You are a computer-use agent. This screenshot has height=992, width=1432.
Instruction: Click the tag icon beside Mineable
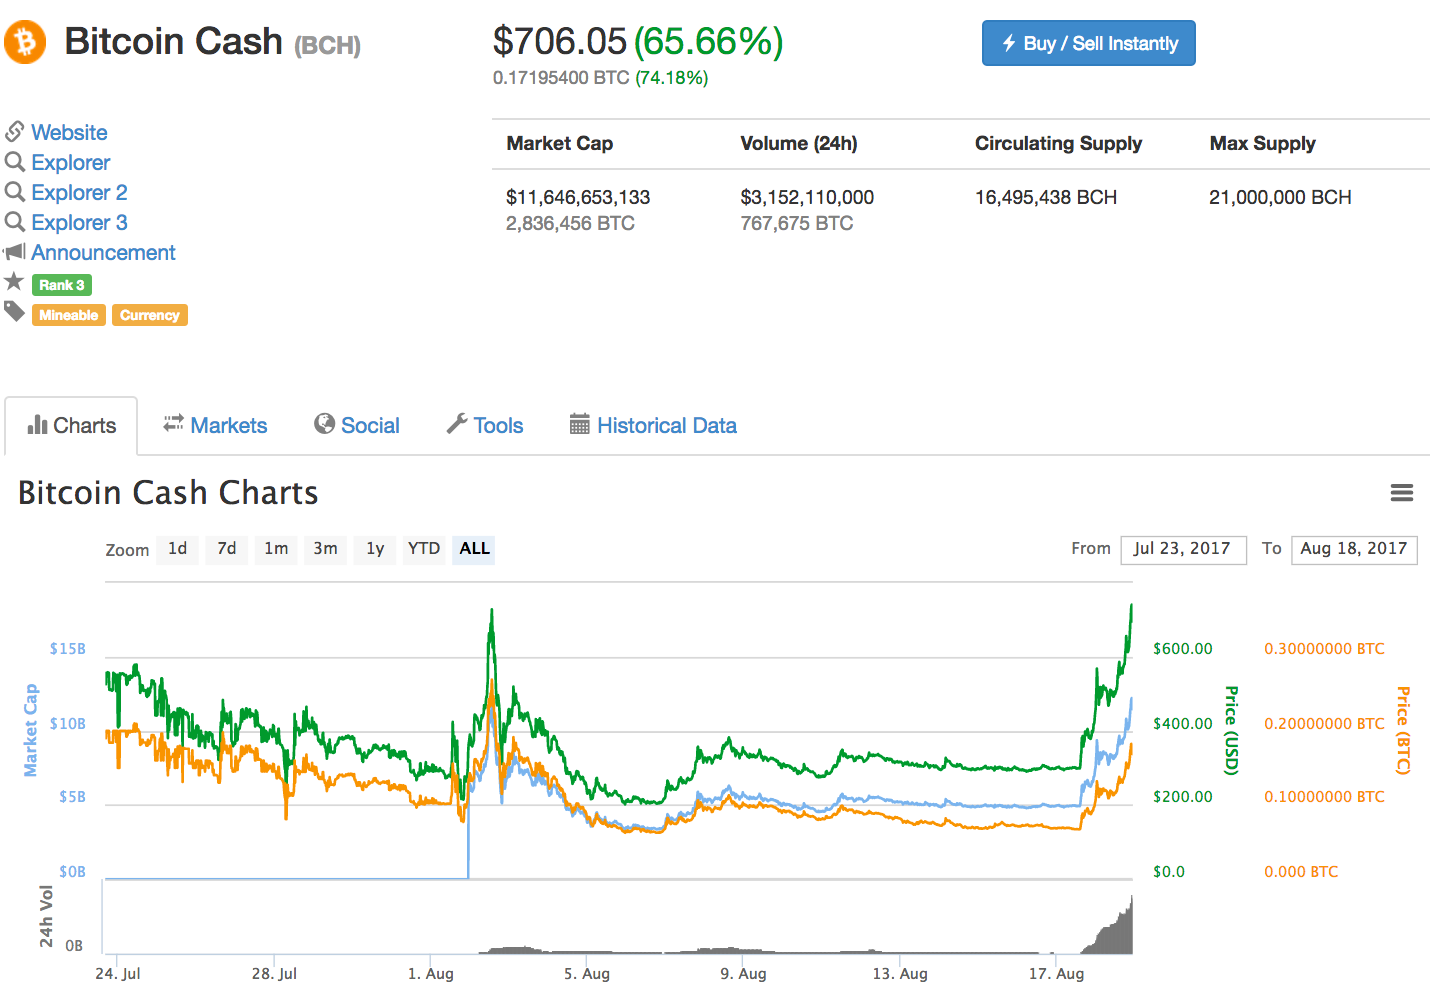(14, 312)
